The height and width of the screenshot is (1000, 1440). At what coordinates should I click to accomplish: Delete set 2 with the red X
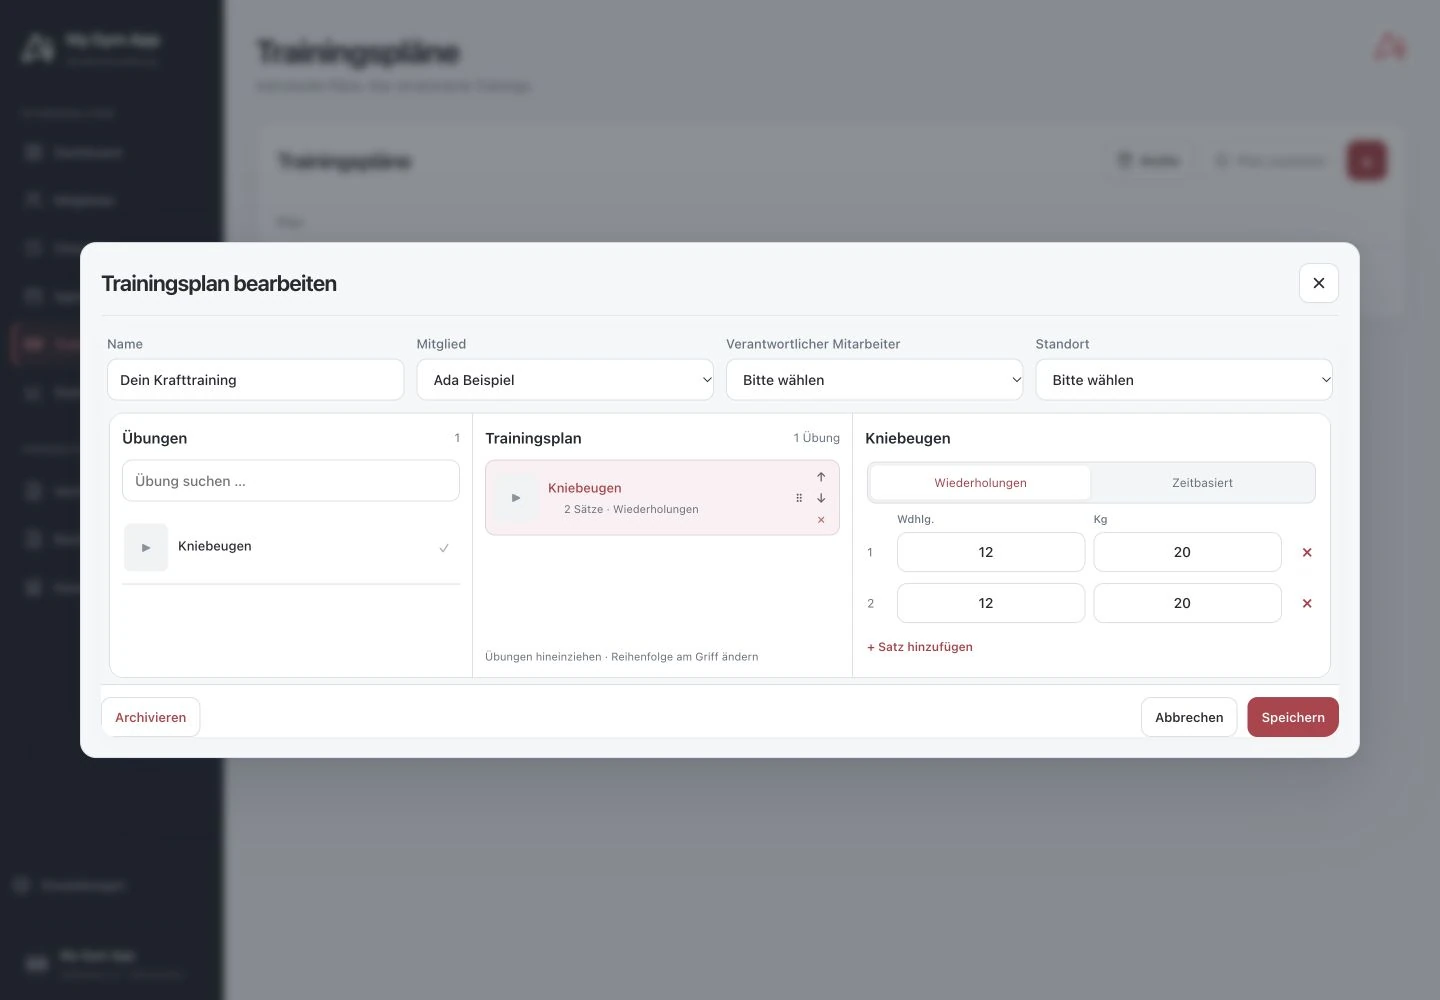tap(1307, 603)
